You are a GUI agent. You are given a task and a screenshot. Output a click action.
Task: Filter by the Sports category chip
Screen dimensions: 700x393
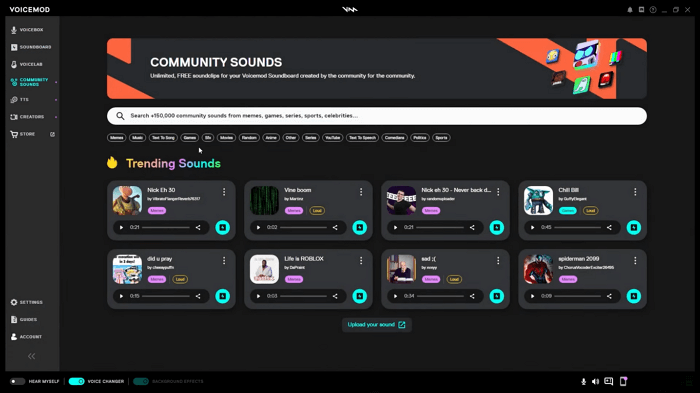[441, 138]
